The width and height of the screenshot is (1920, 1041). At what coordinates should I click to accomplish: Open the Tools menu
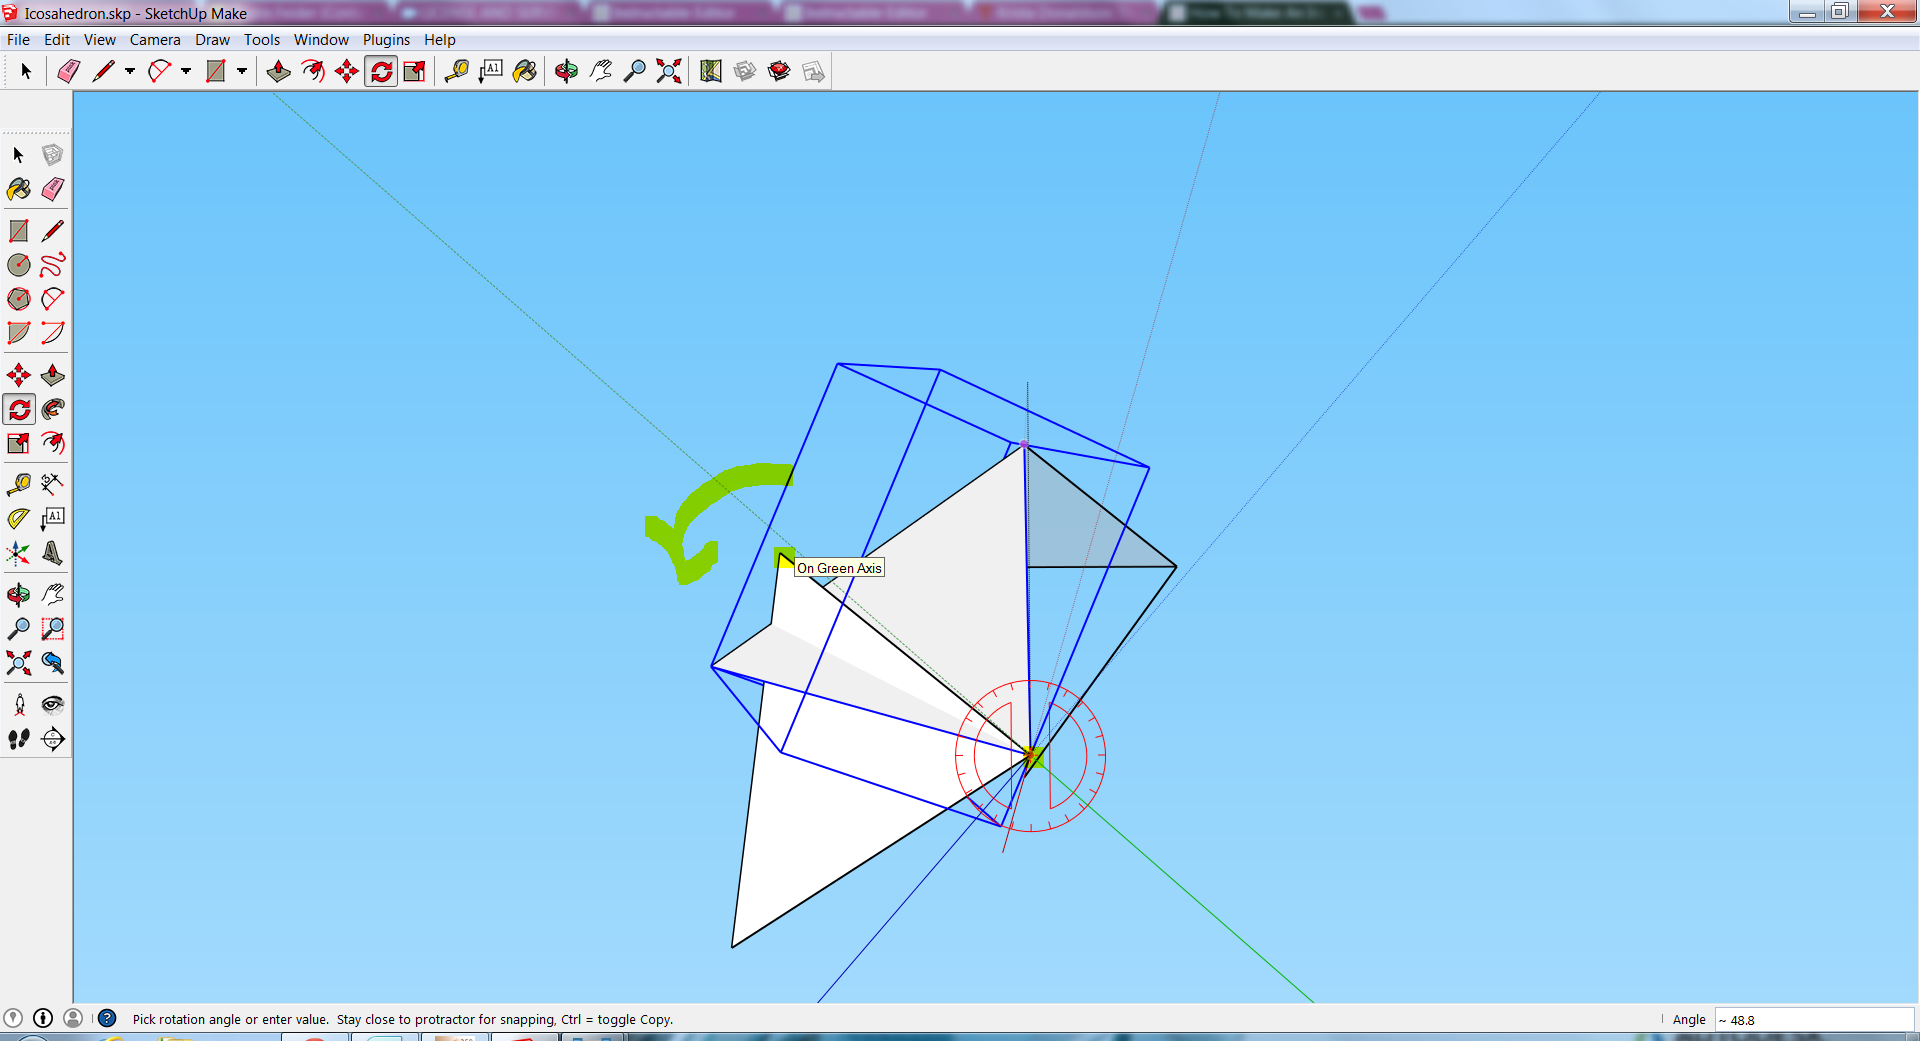point(262,40)
